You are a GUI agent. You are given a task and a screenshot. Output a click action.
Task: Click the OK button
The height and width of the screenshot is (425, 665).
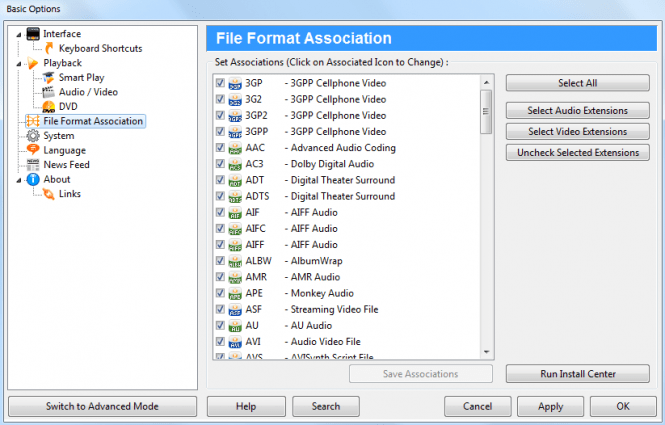(x=623, y=406)
